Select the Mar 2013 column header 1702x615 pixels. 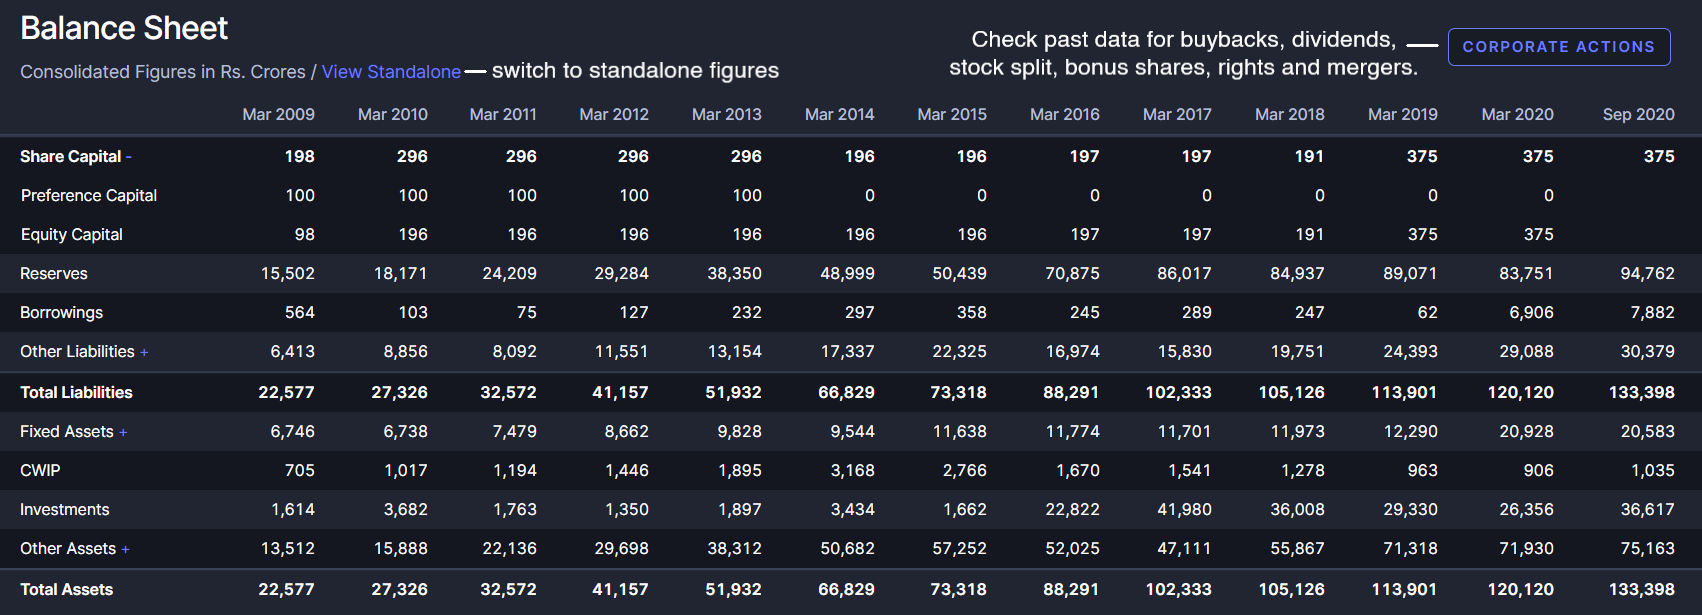727,114
